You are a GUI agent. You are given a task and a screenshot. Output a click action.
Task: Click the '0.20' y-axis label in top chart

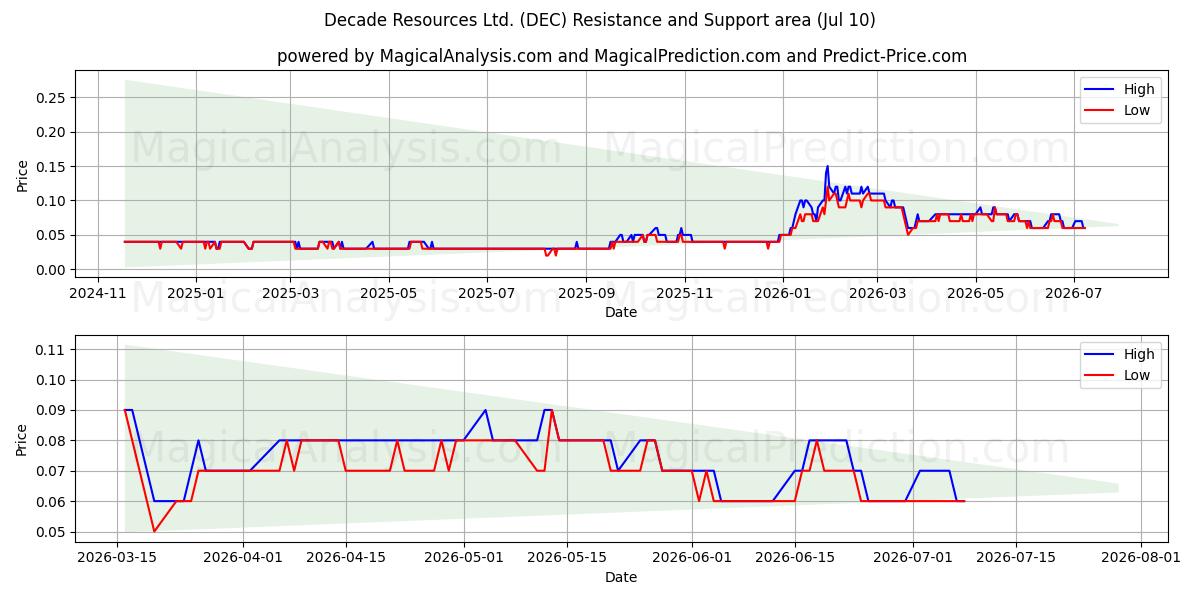50,132
